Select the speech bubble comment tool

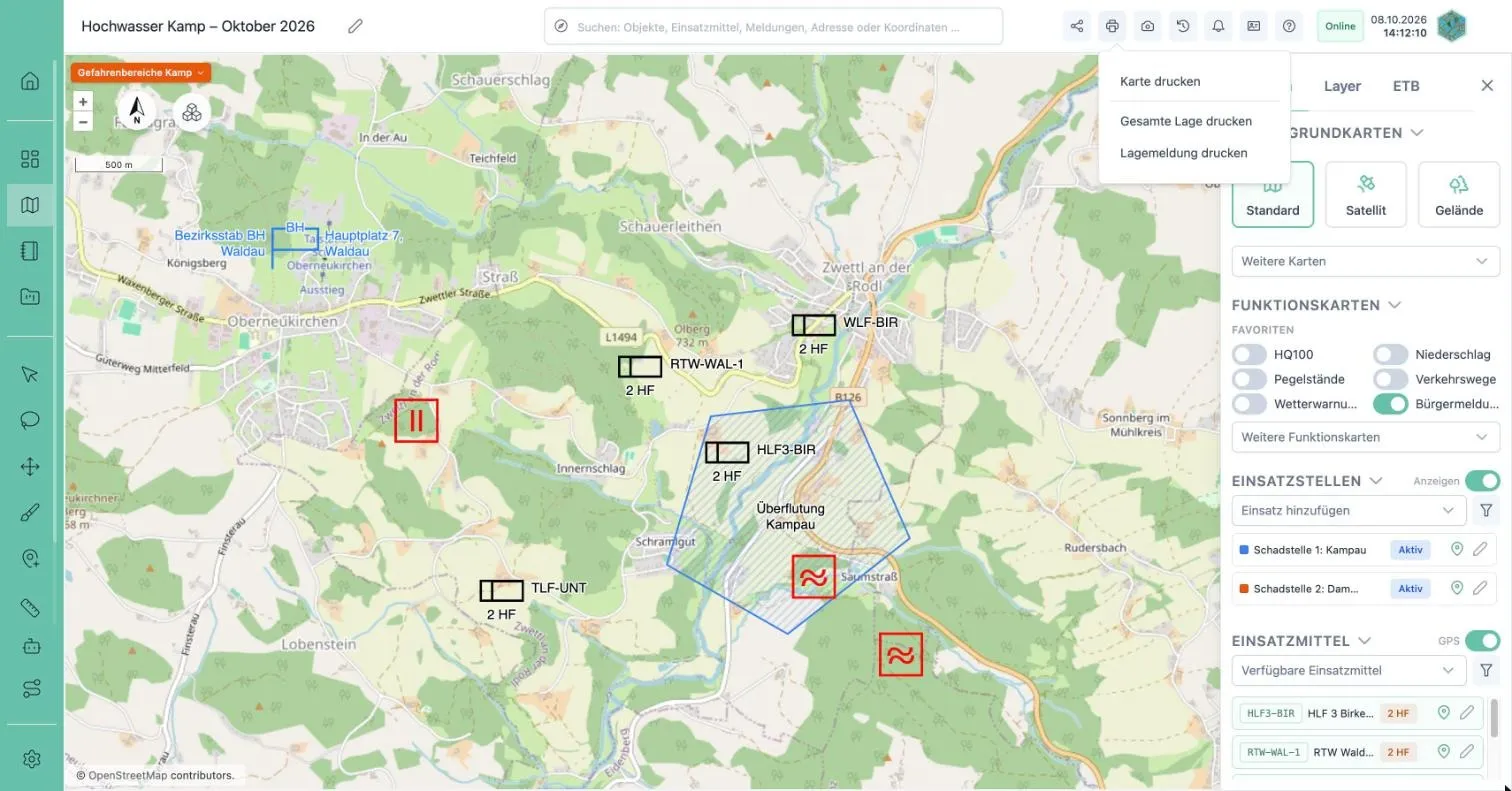click(x=30, y=420)
